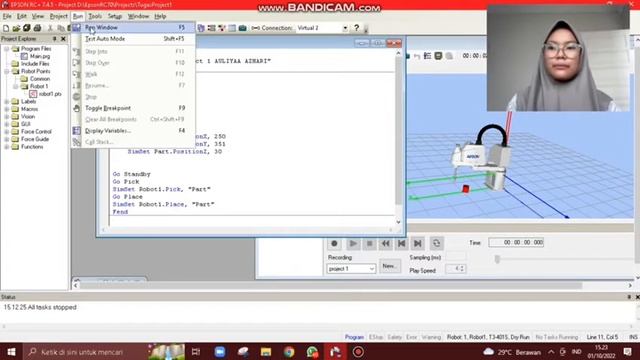This screenshot has width=640, height=360.
Task: Open the Tools menu
Action: click(95, 16)
